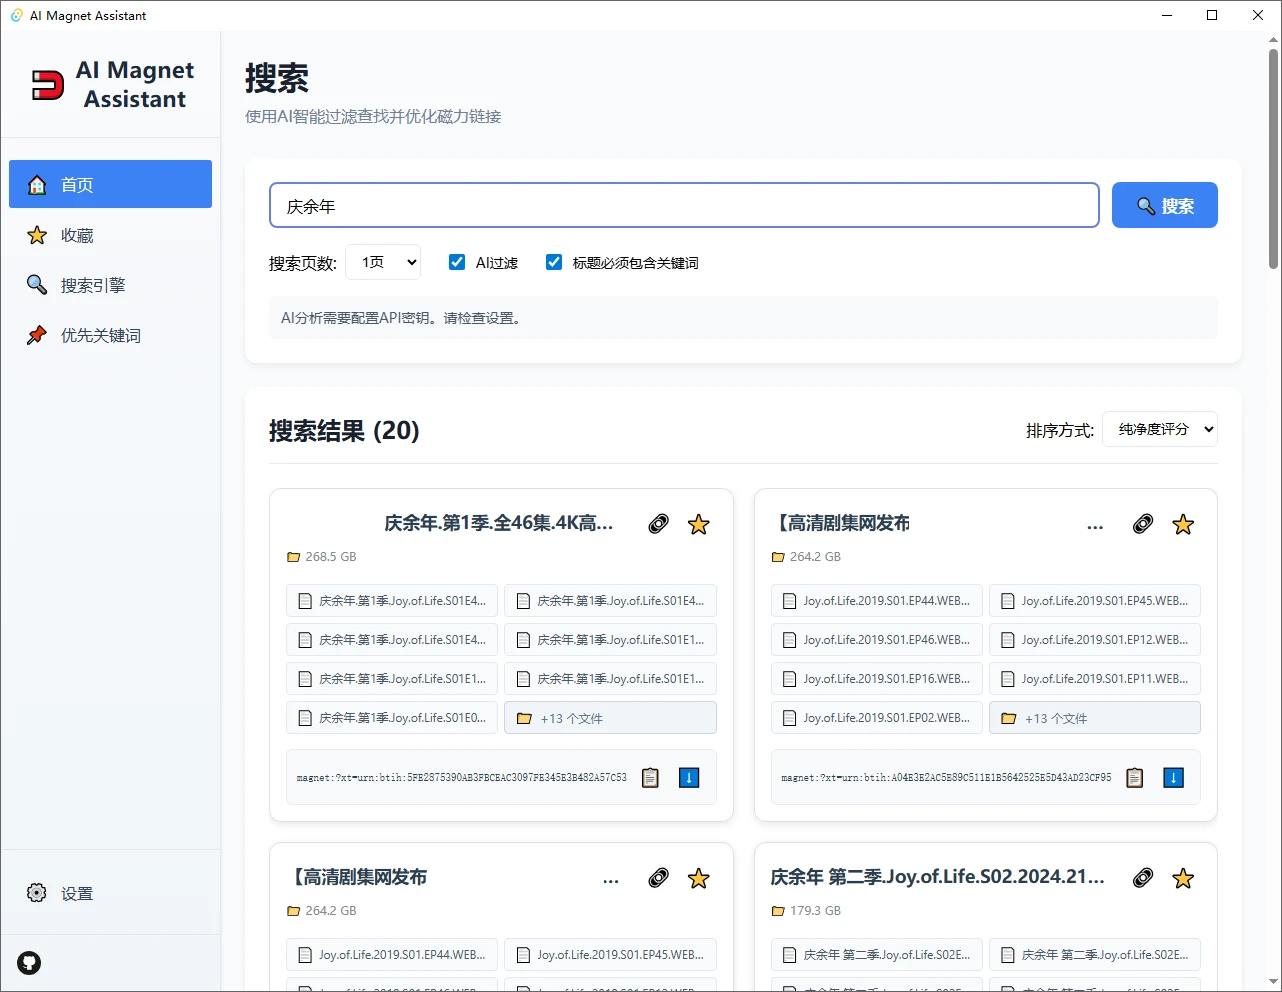Open the 排序方式 sorting dropdown
The image size is (1282, 992).
point(1160,429)
